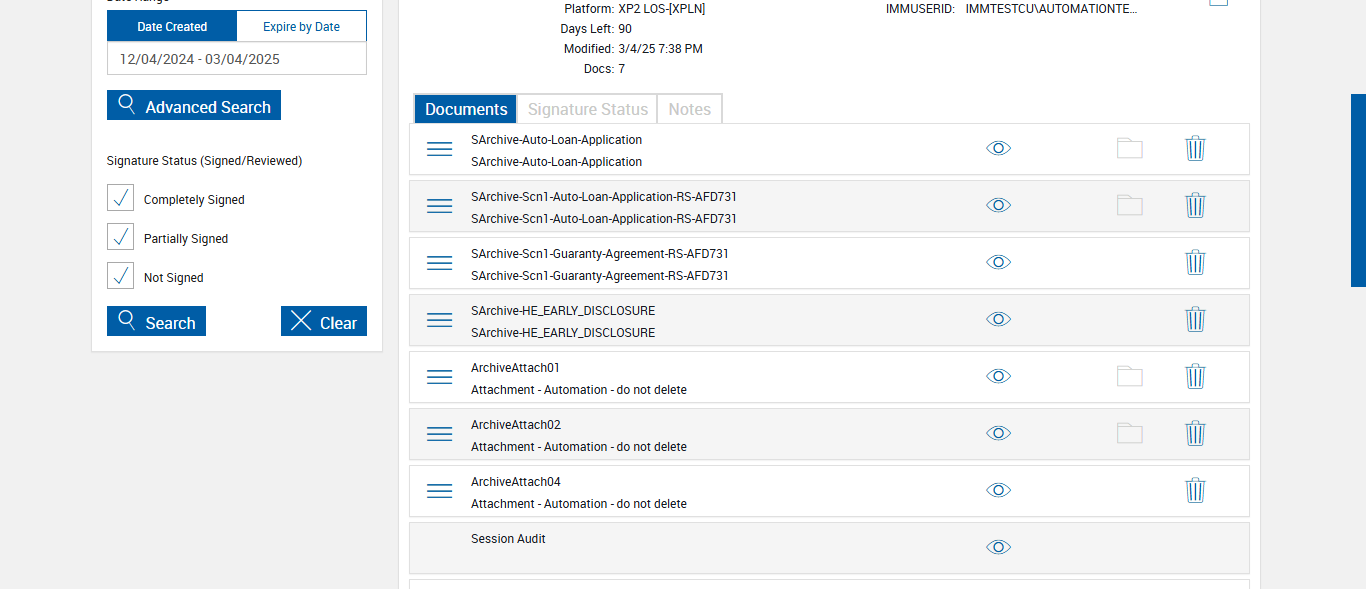Switch to the Notes tab
This screenshot has height=589, width=1366.
coord(689,109)
